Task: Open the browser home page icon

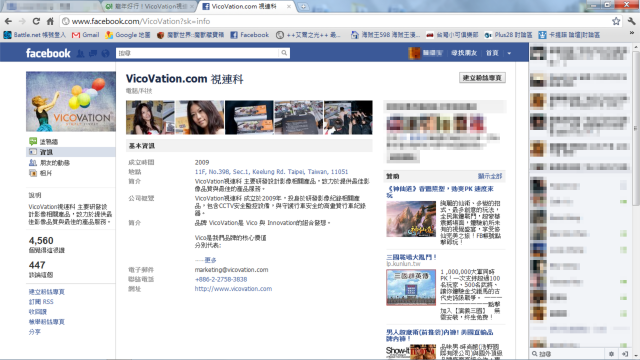Action: (x=50, y=21)
